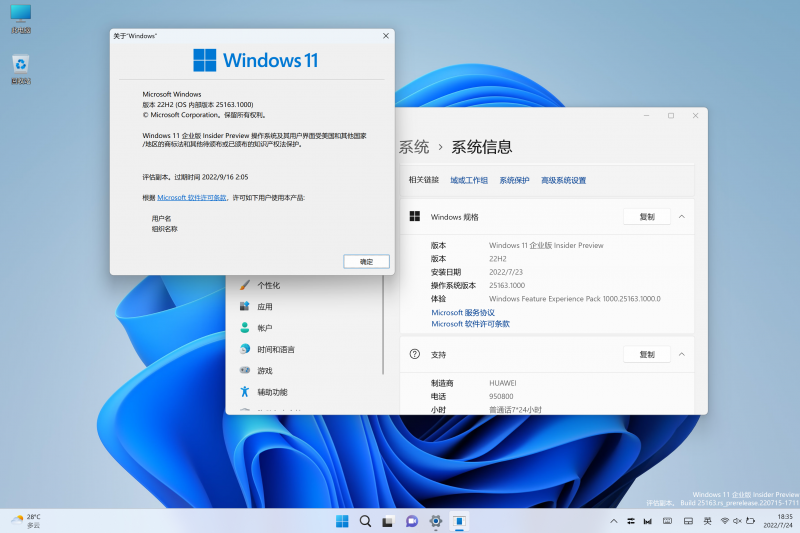800x533 pixels.
Task: Click the muted volume tray icon
Action: [737, 521]
